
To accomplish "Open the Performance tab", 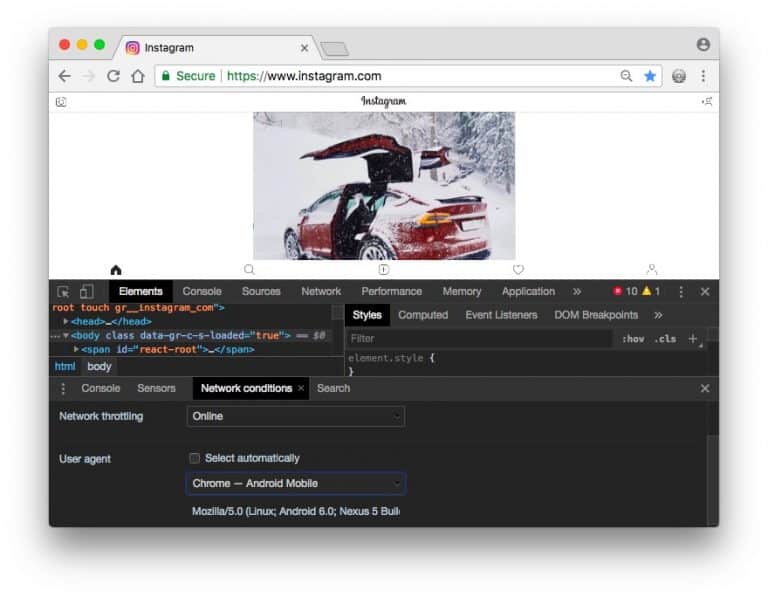I will click(x=391, y=291).
